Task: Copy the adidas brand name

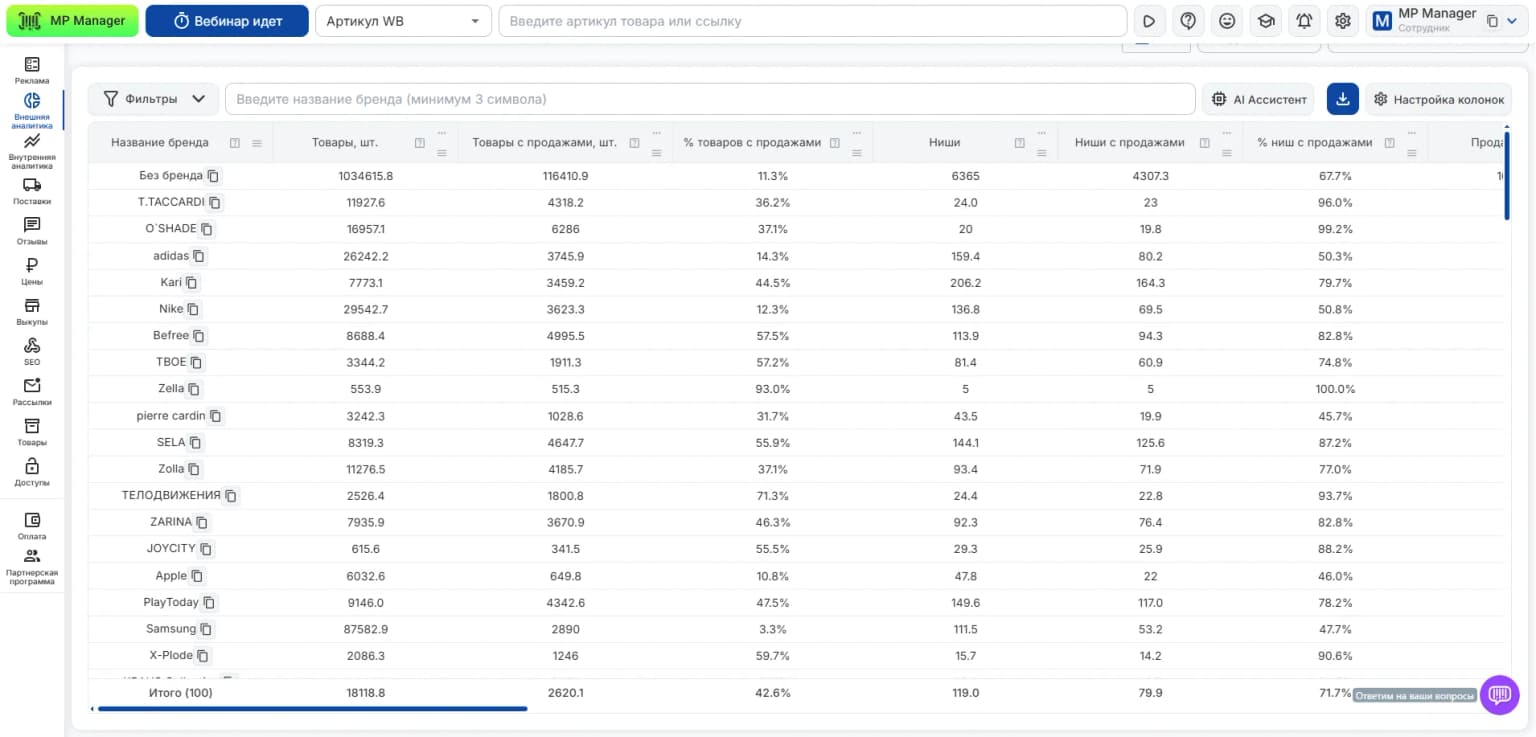Action: 199,256
